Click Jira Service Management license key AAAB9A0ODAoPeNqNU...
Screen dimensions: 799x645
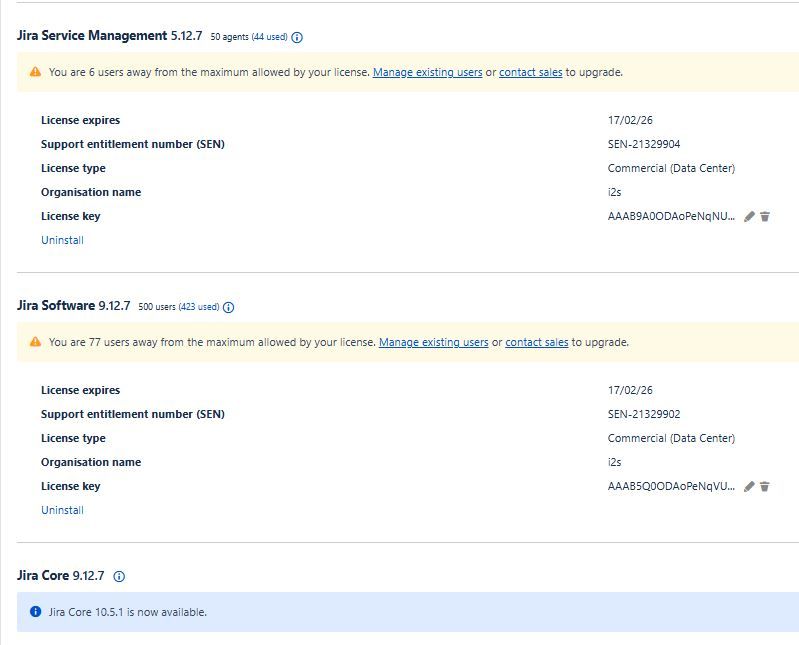click(x=671, y=217)
